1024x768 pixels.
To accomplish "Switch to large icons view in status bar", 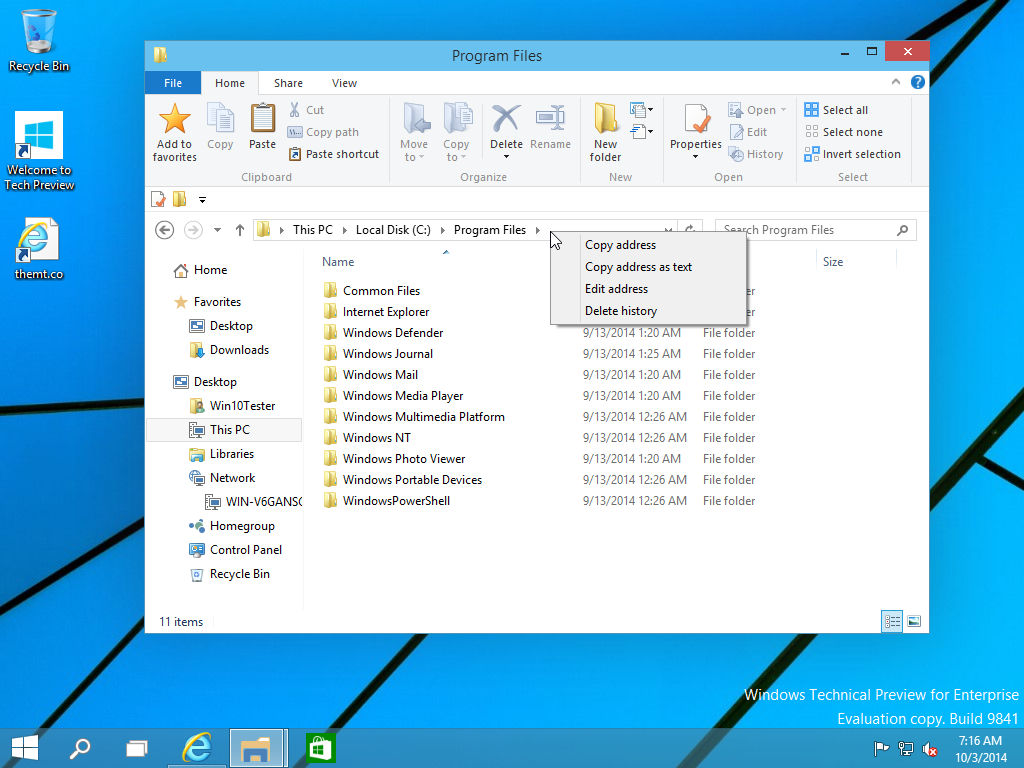I will coord(914,621).
